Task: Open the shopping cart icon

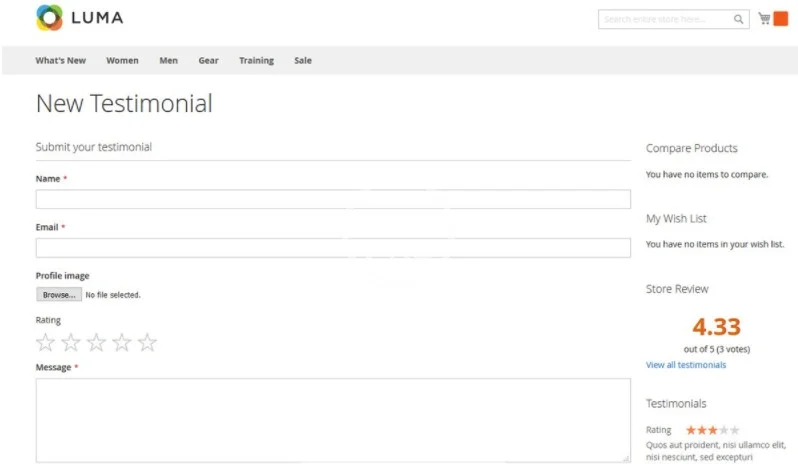Action: tap(765, 19)
